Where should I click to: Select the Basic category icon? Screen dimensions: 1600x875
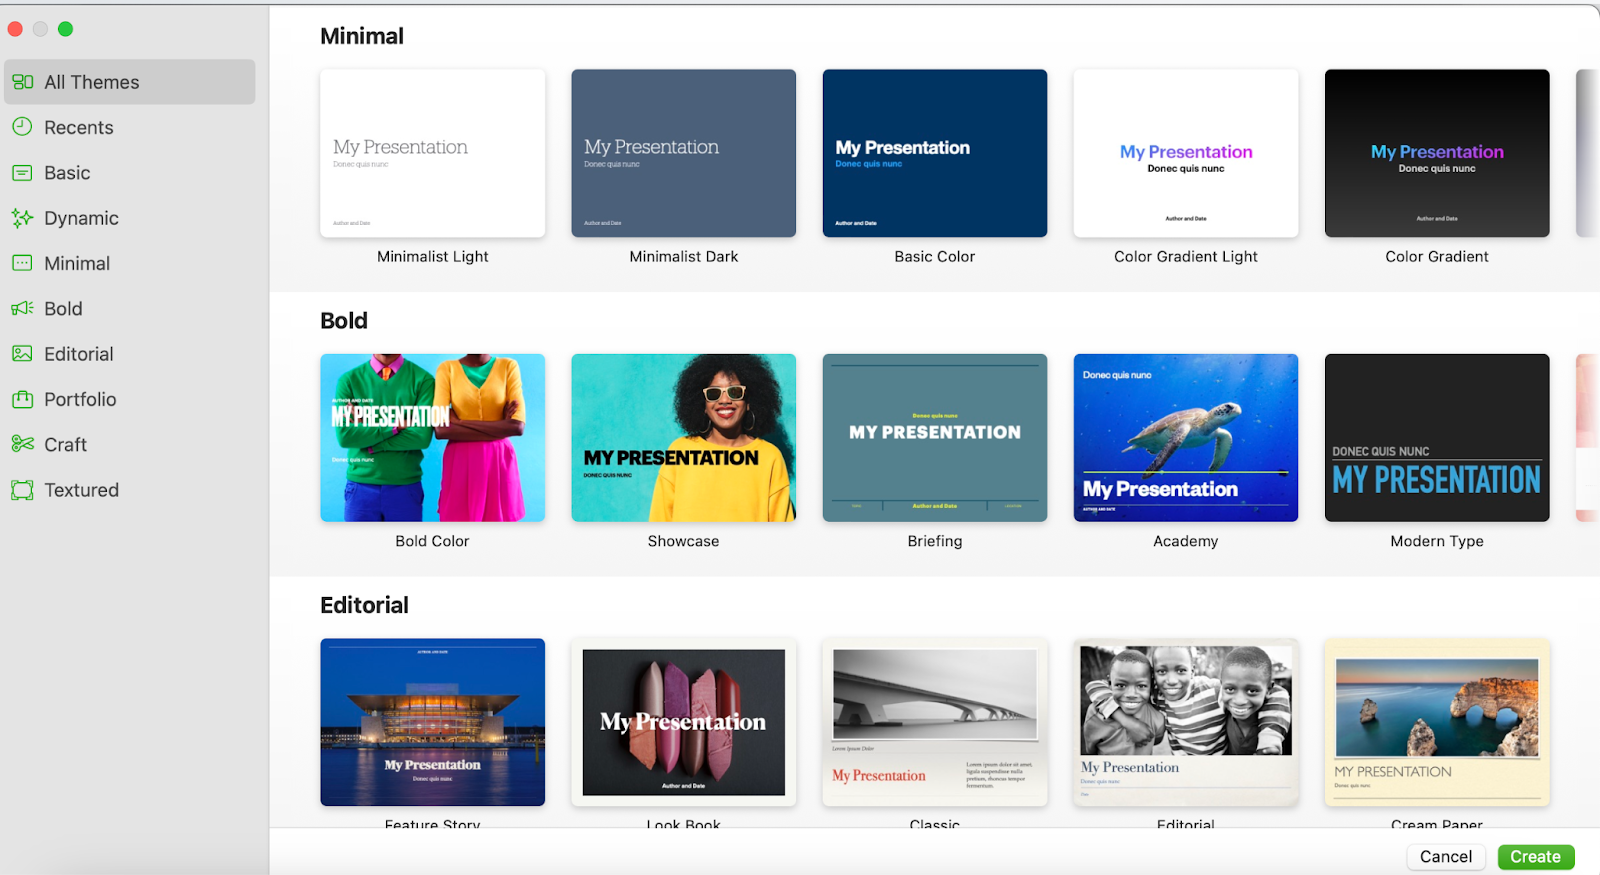pos(23,173)
